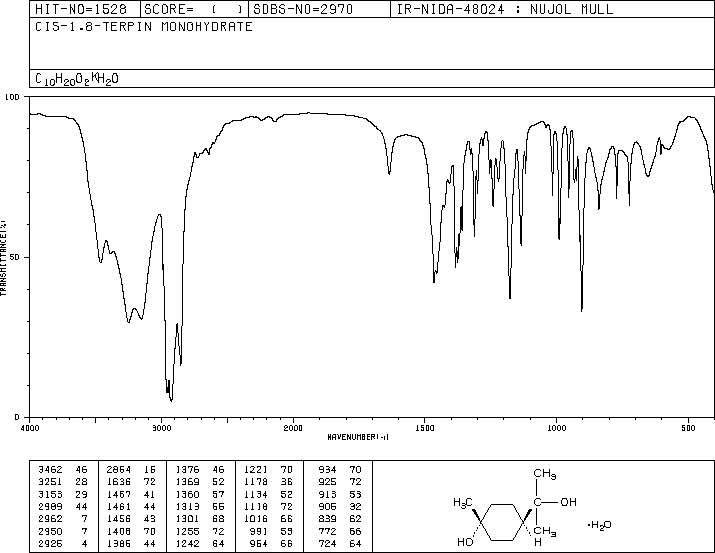
Task: Click peak table entry 1016 66
Action: click(x=269, y=519)
